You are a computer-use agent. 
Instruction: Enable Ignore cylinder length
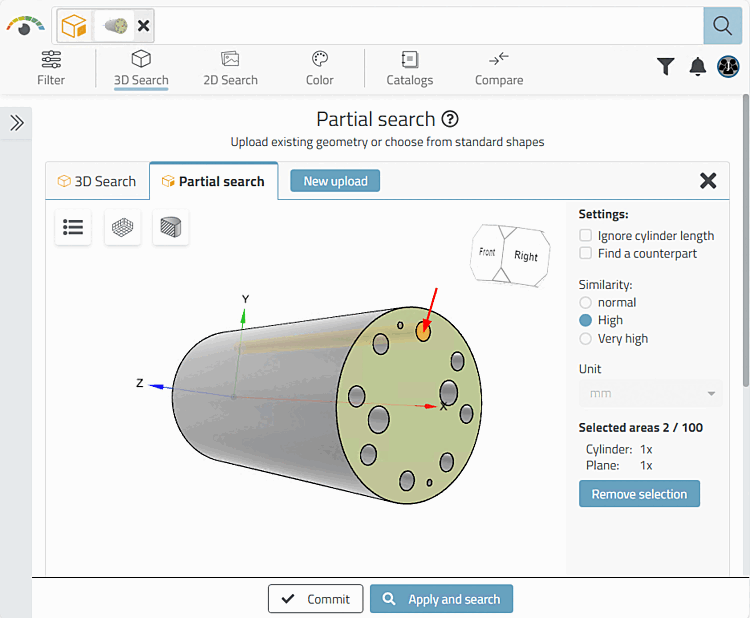(586, 236)
